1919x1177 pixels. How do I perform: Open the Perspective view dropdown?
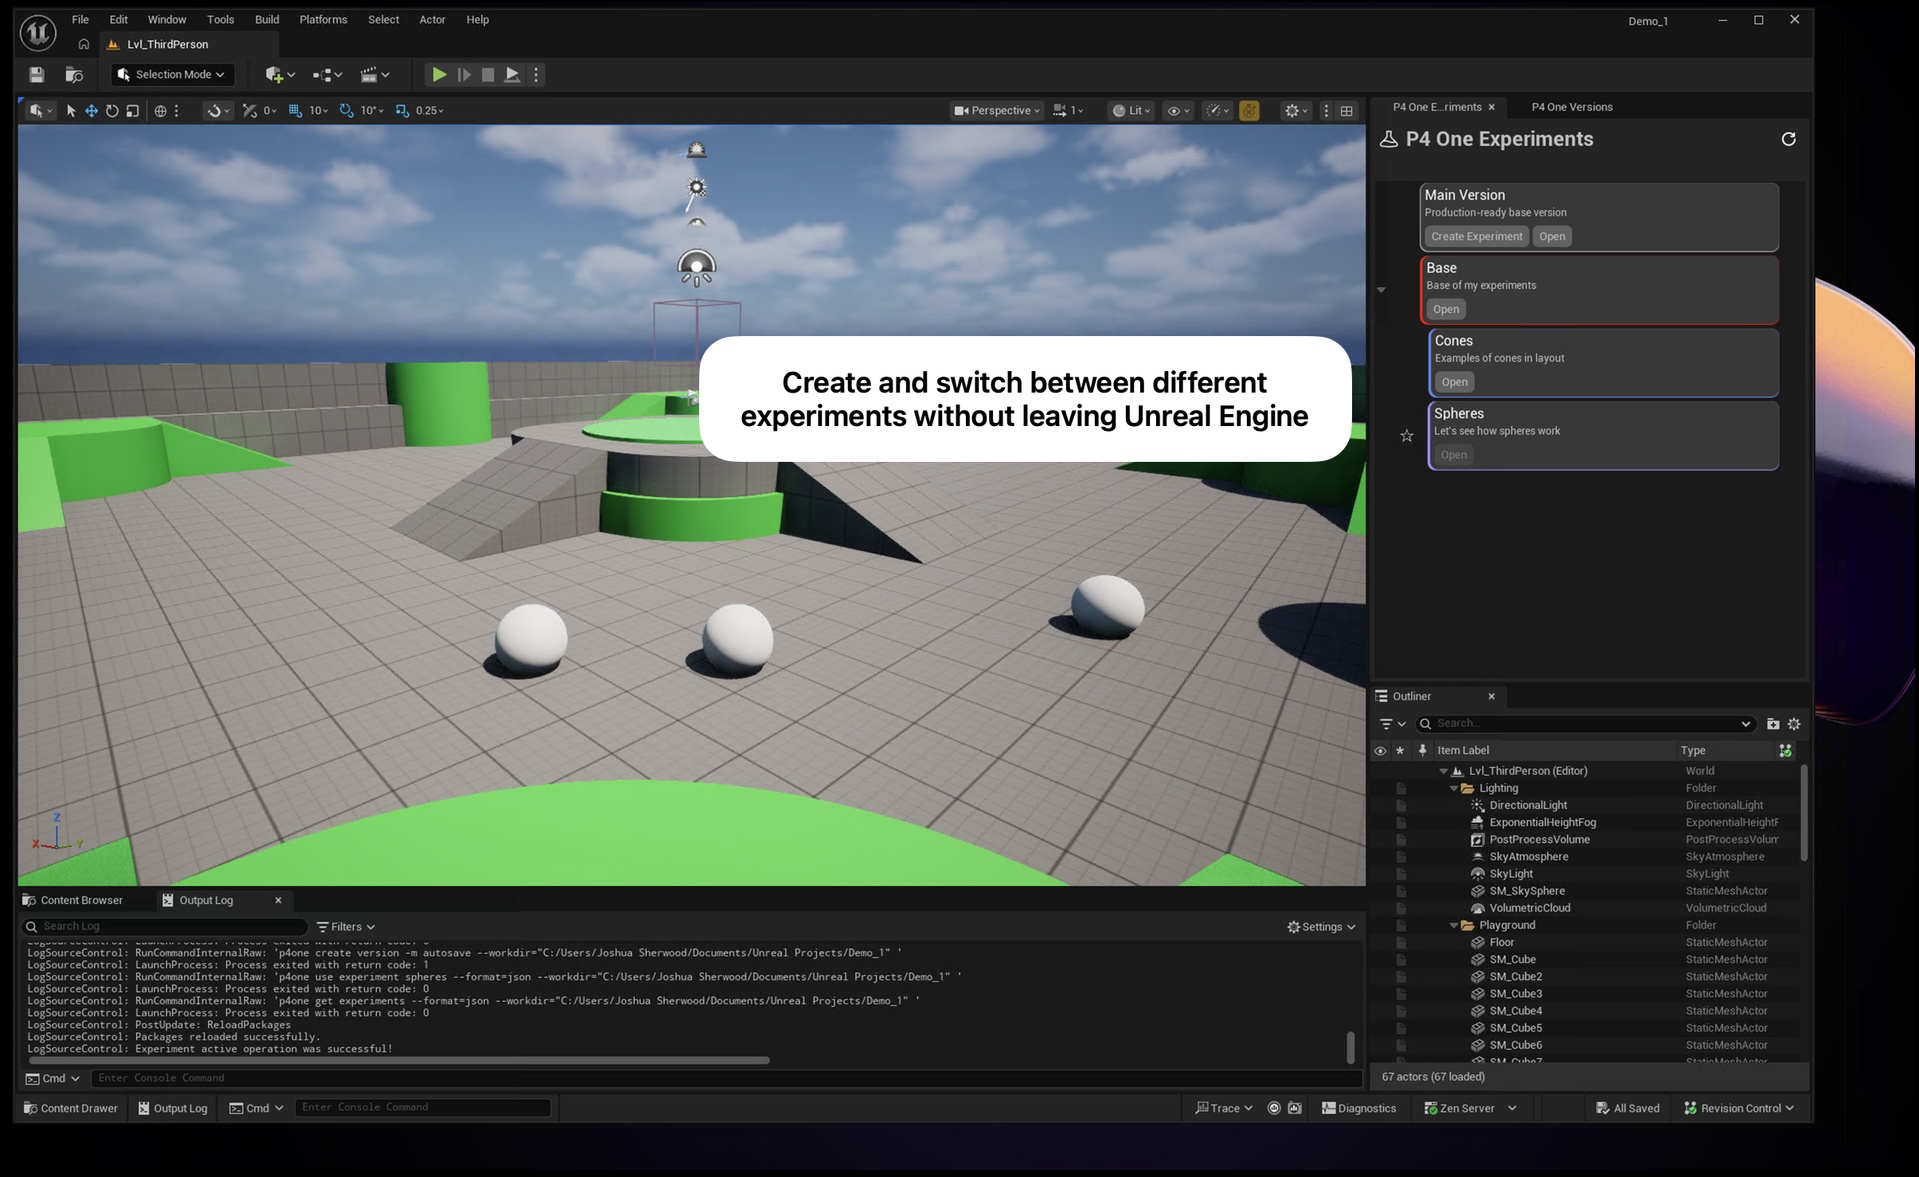[996, 110]
